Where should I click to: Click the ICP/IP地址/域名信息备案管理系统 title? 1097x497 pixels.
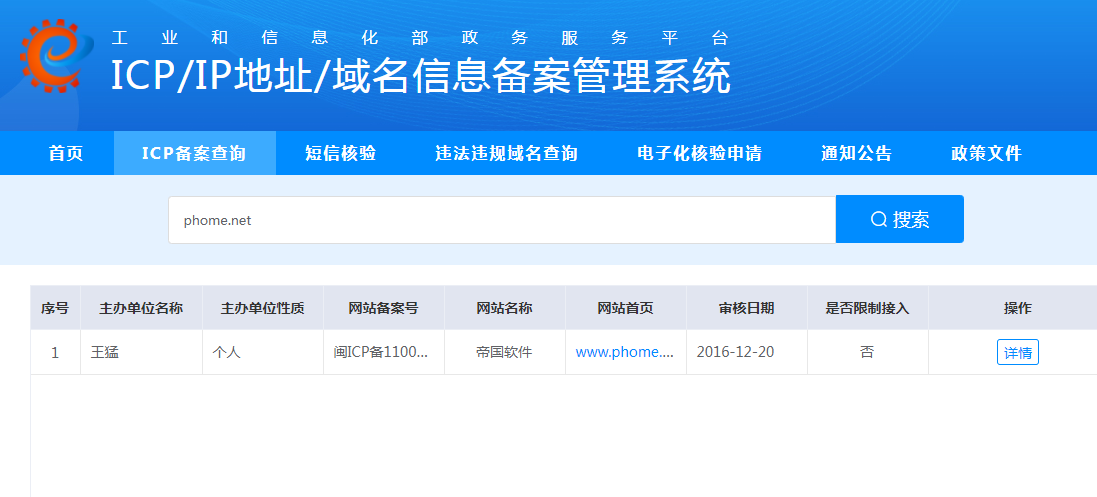(420, 77)
